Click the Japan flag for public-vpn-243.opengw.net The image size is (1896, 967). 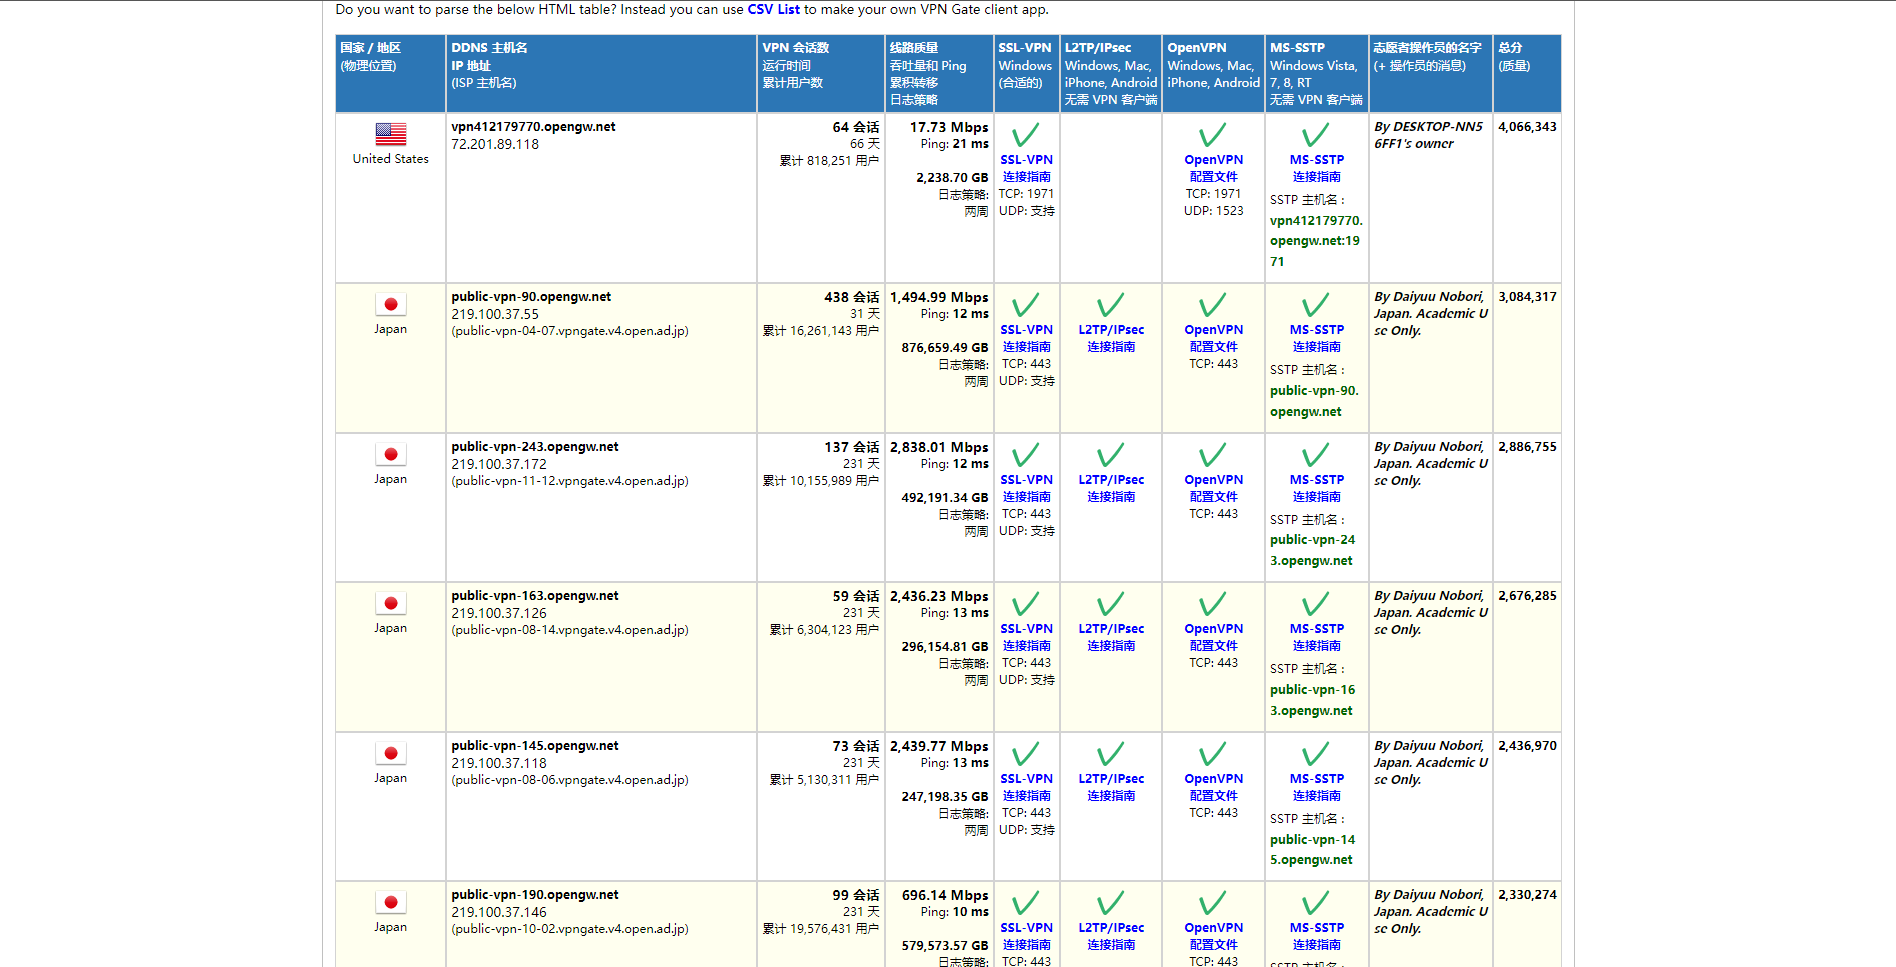click(x=391, y=454)
